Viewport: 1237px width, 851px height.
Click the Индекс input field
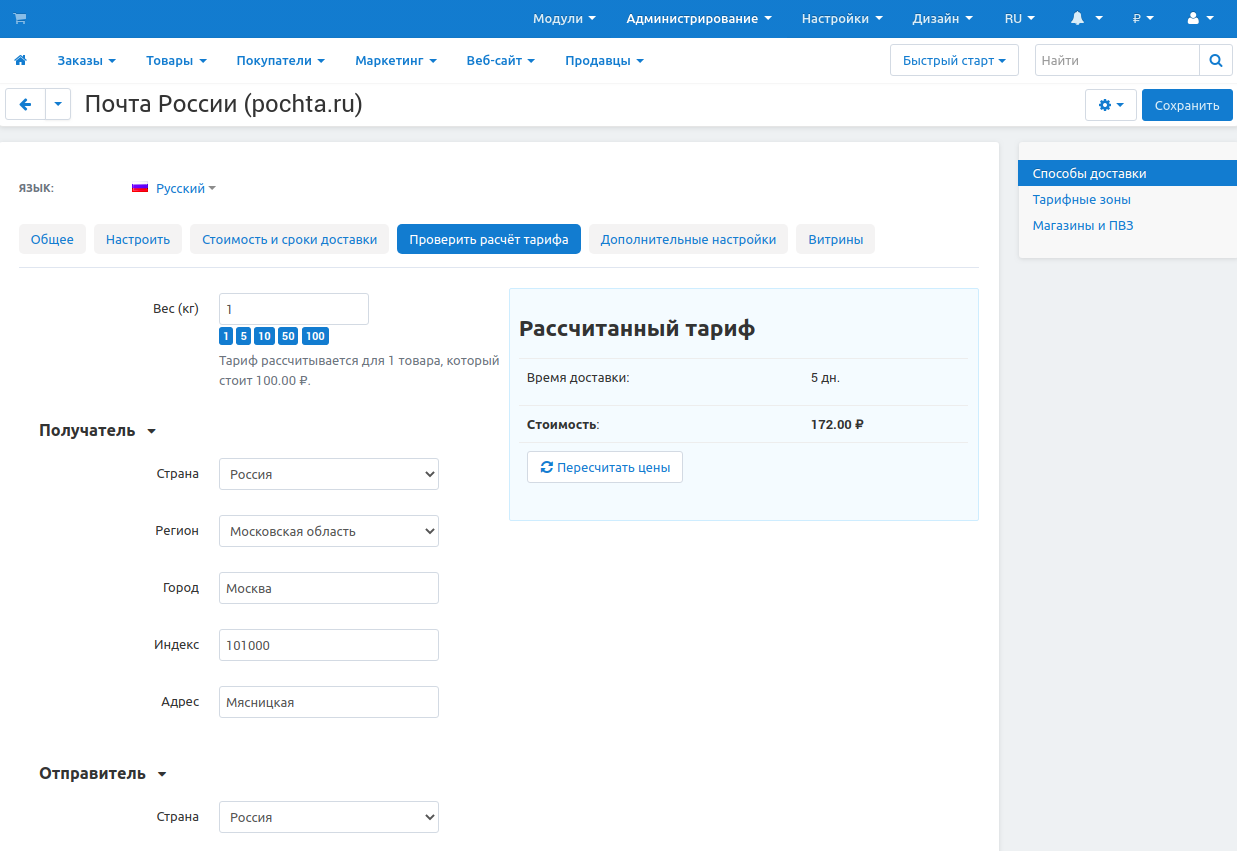pos(328,645)
